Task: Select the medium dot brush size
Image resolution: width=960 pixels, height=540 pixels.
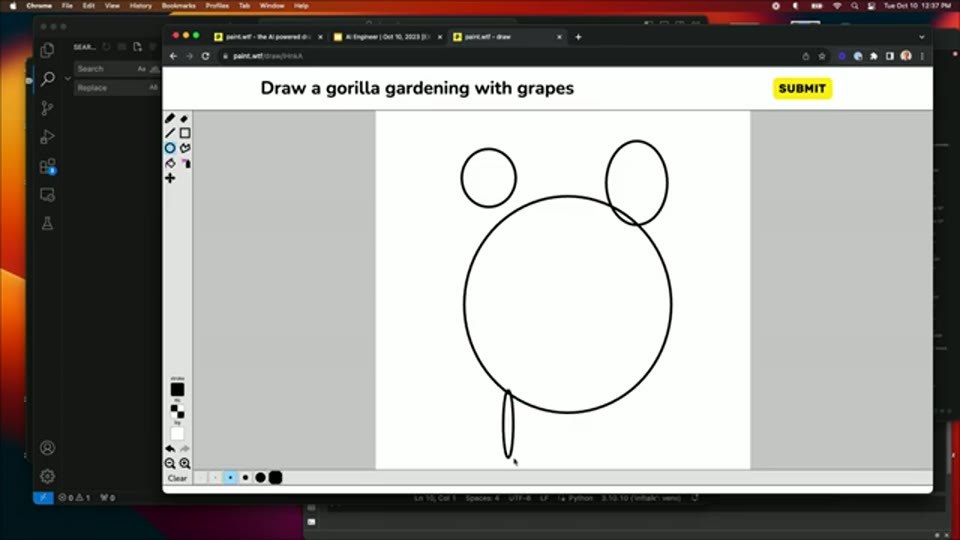Action: point(246,478)
